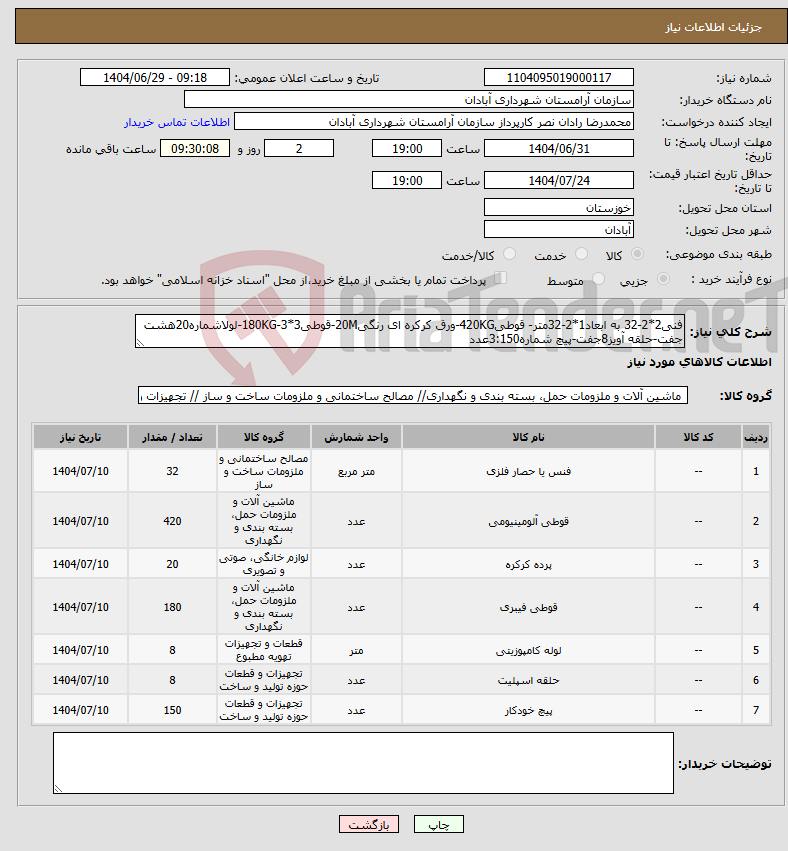The width and height of the screenshot is (788, 851).
Task: Click the remaining days field showing 2
Action: (298, 148)
